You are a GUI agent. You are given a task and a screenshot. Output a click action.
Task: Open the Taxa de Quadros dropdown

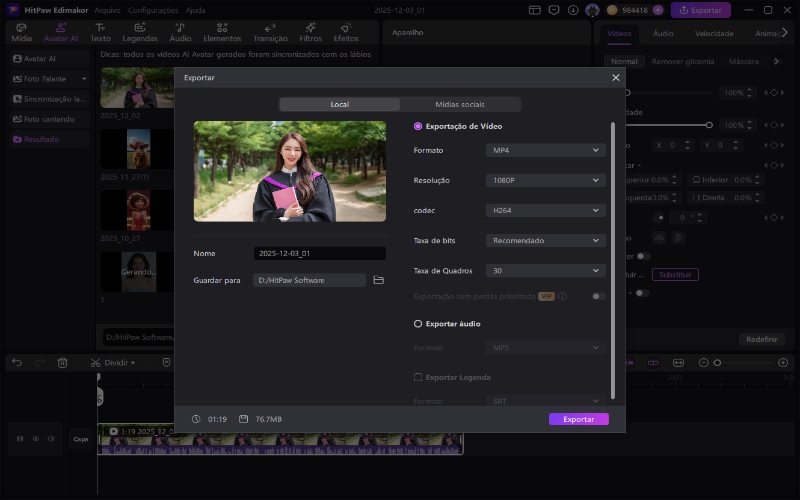coord(546,270)
